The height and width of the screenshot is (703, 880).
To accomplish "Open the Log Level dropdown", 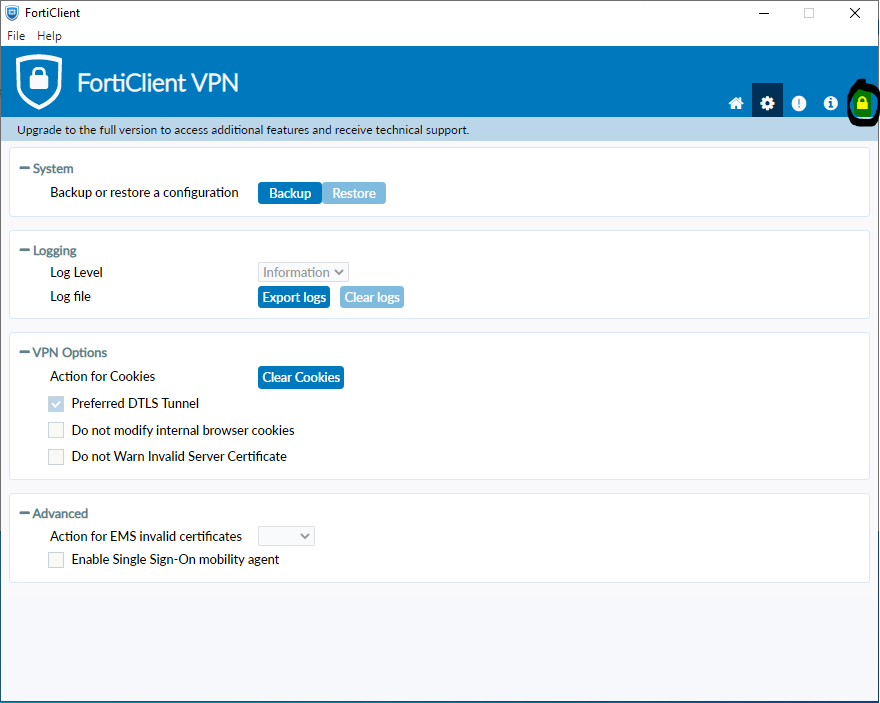I will point(304,272).
